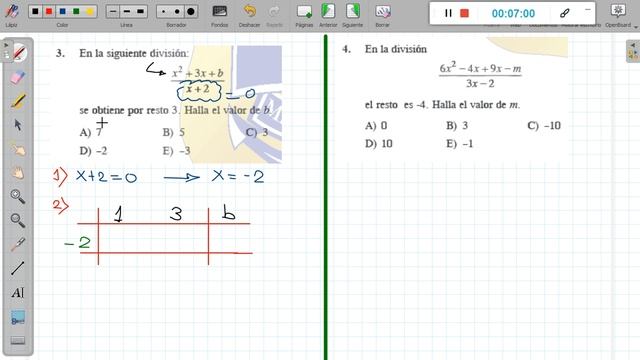Select the text writing tool
The image size is (640, 360).
[x=18, y=293]
